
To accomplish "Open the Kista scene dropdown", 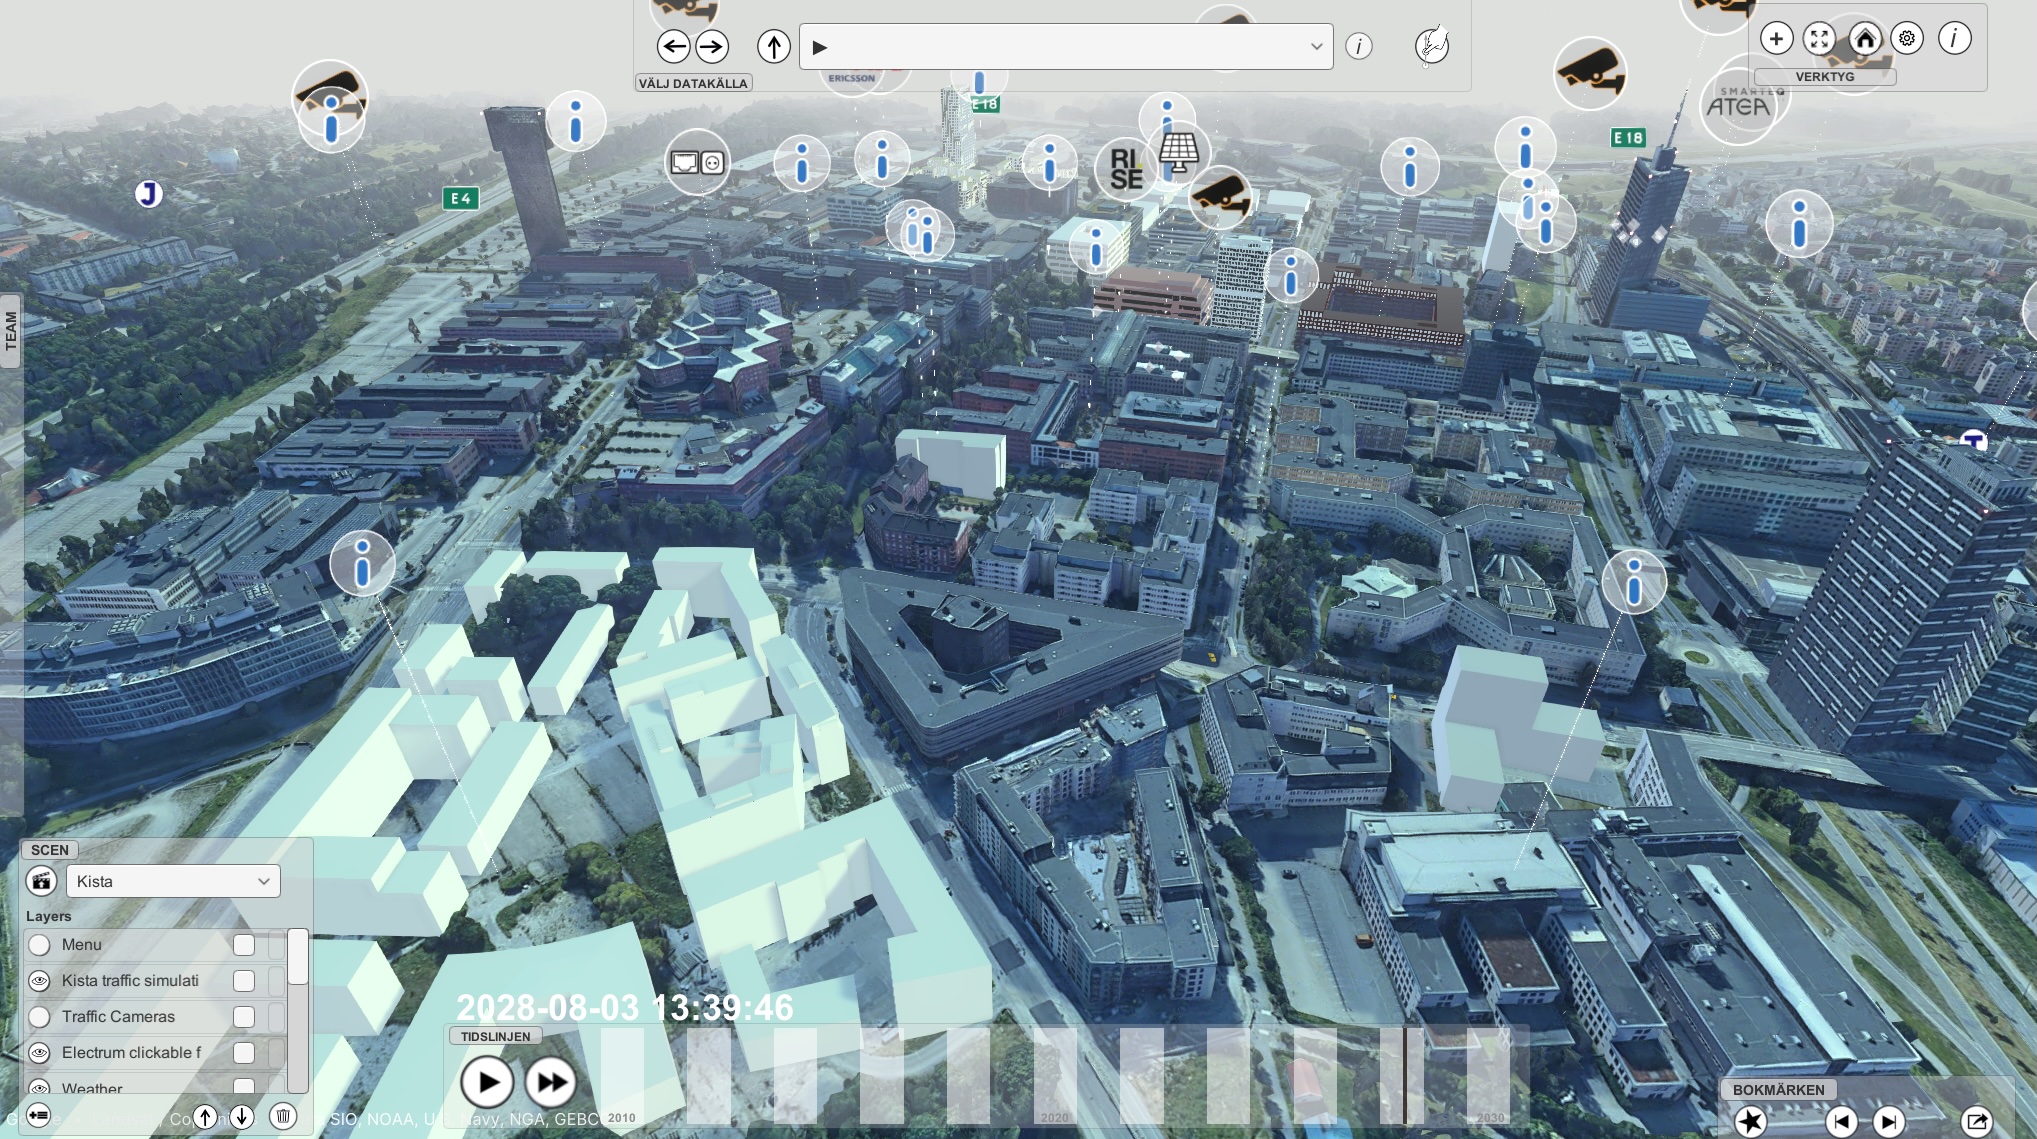I will coord(173,881).
